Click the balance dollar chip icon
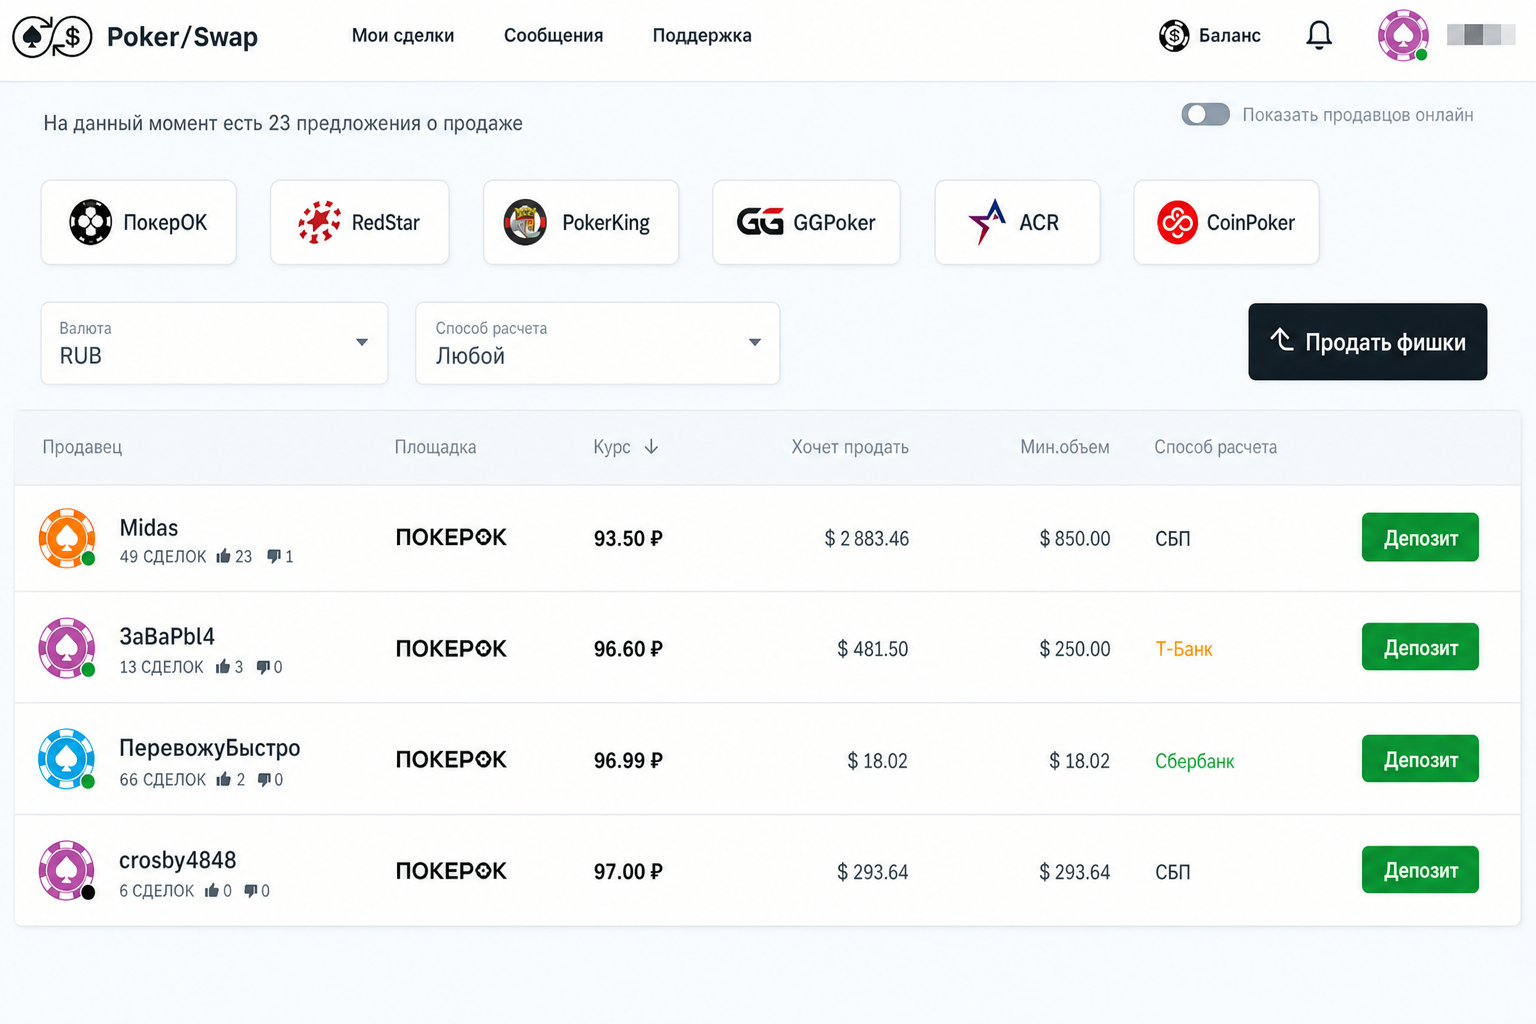 pyautogui.click(x=1174, y=36)
